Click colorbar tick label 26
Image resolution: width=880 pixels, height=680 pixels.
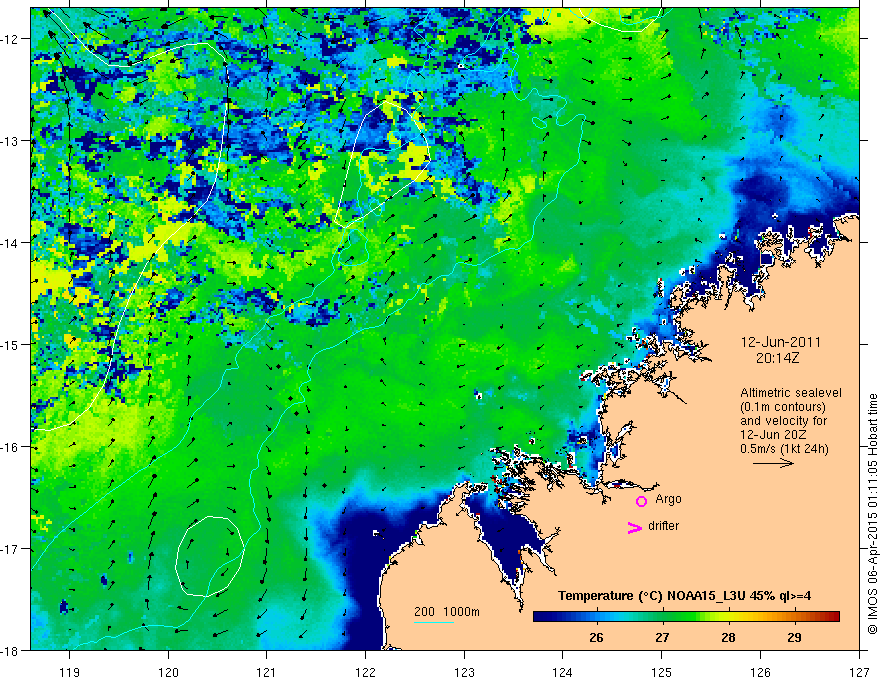(596, 638)
